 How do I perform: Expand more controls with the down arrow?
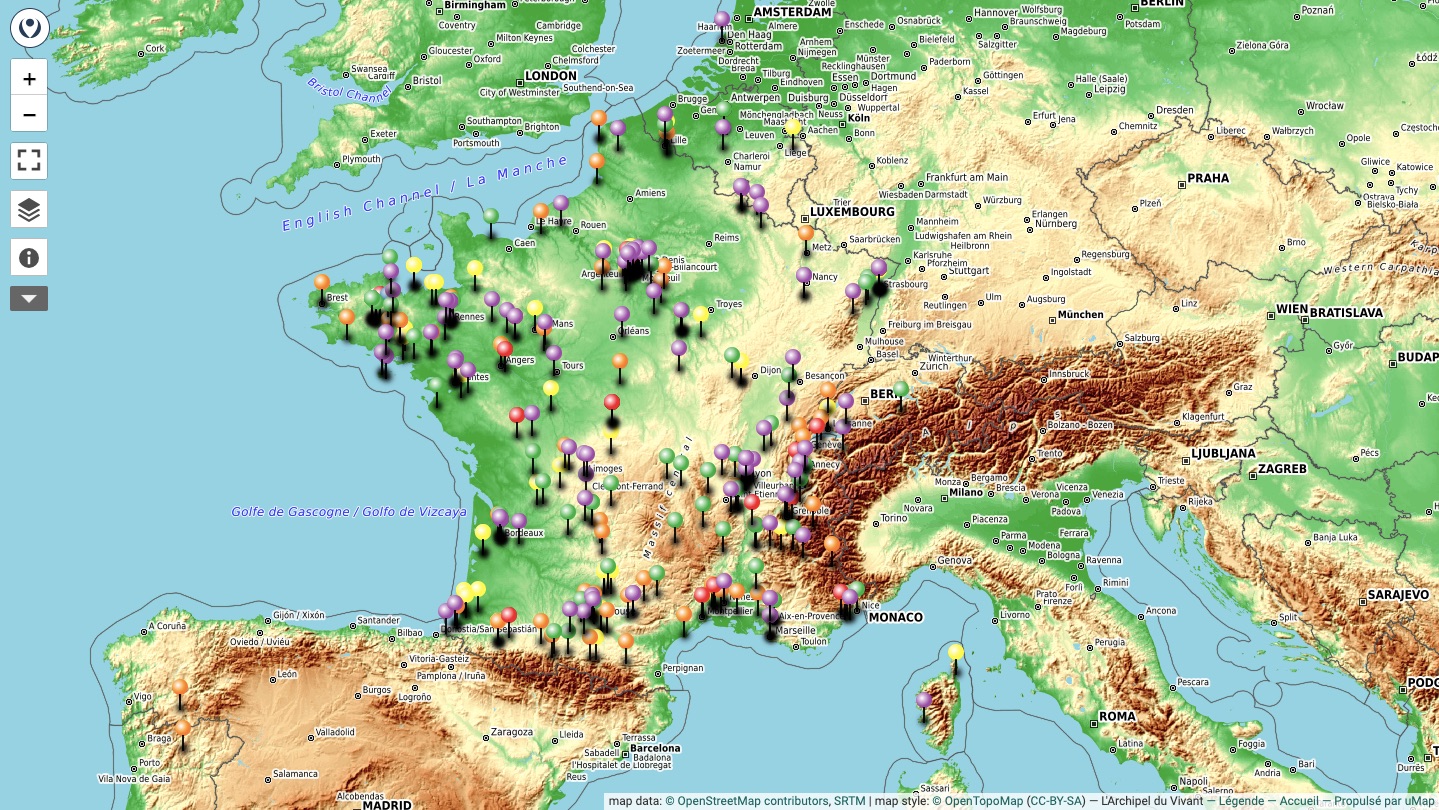[29, 298]
